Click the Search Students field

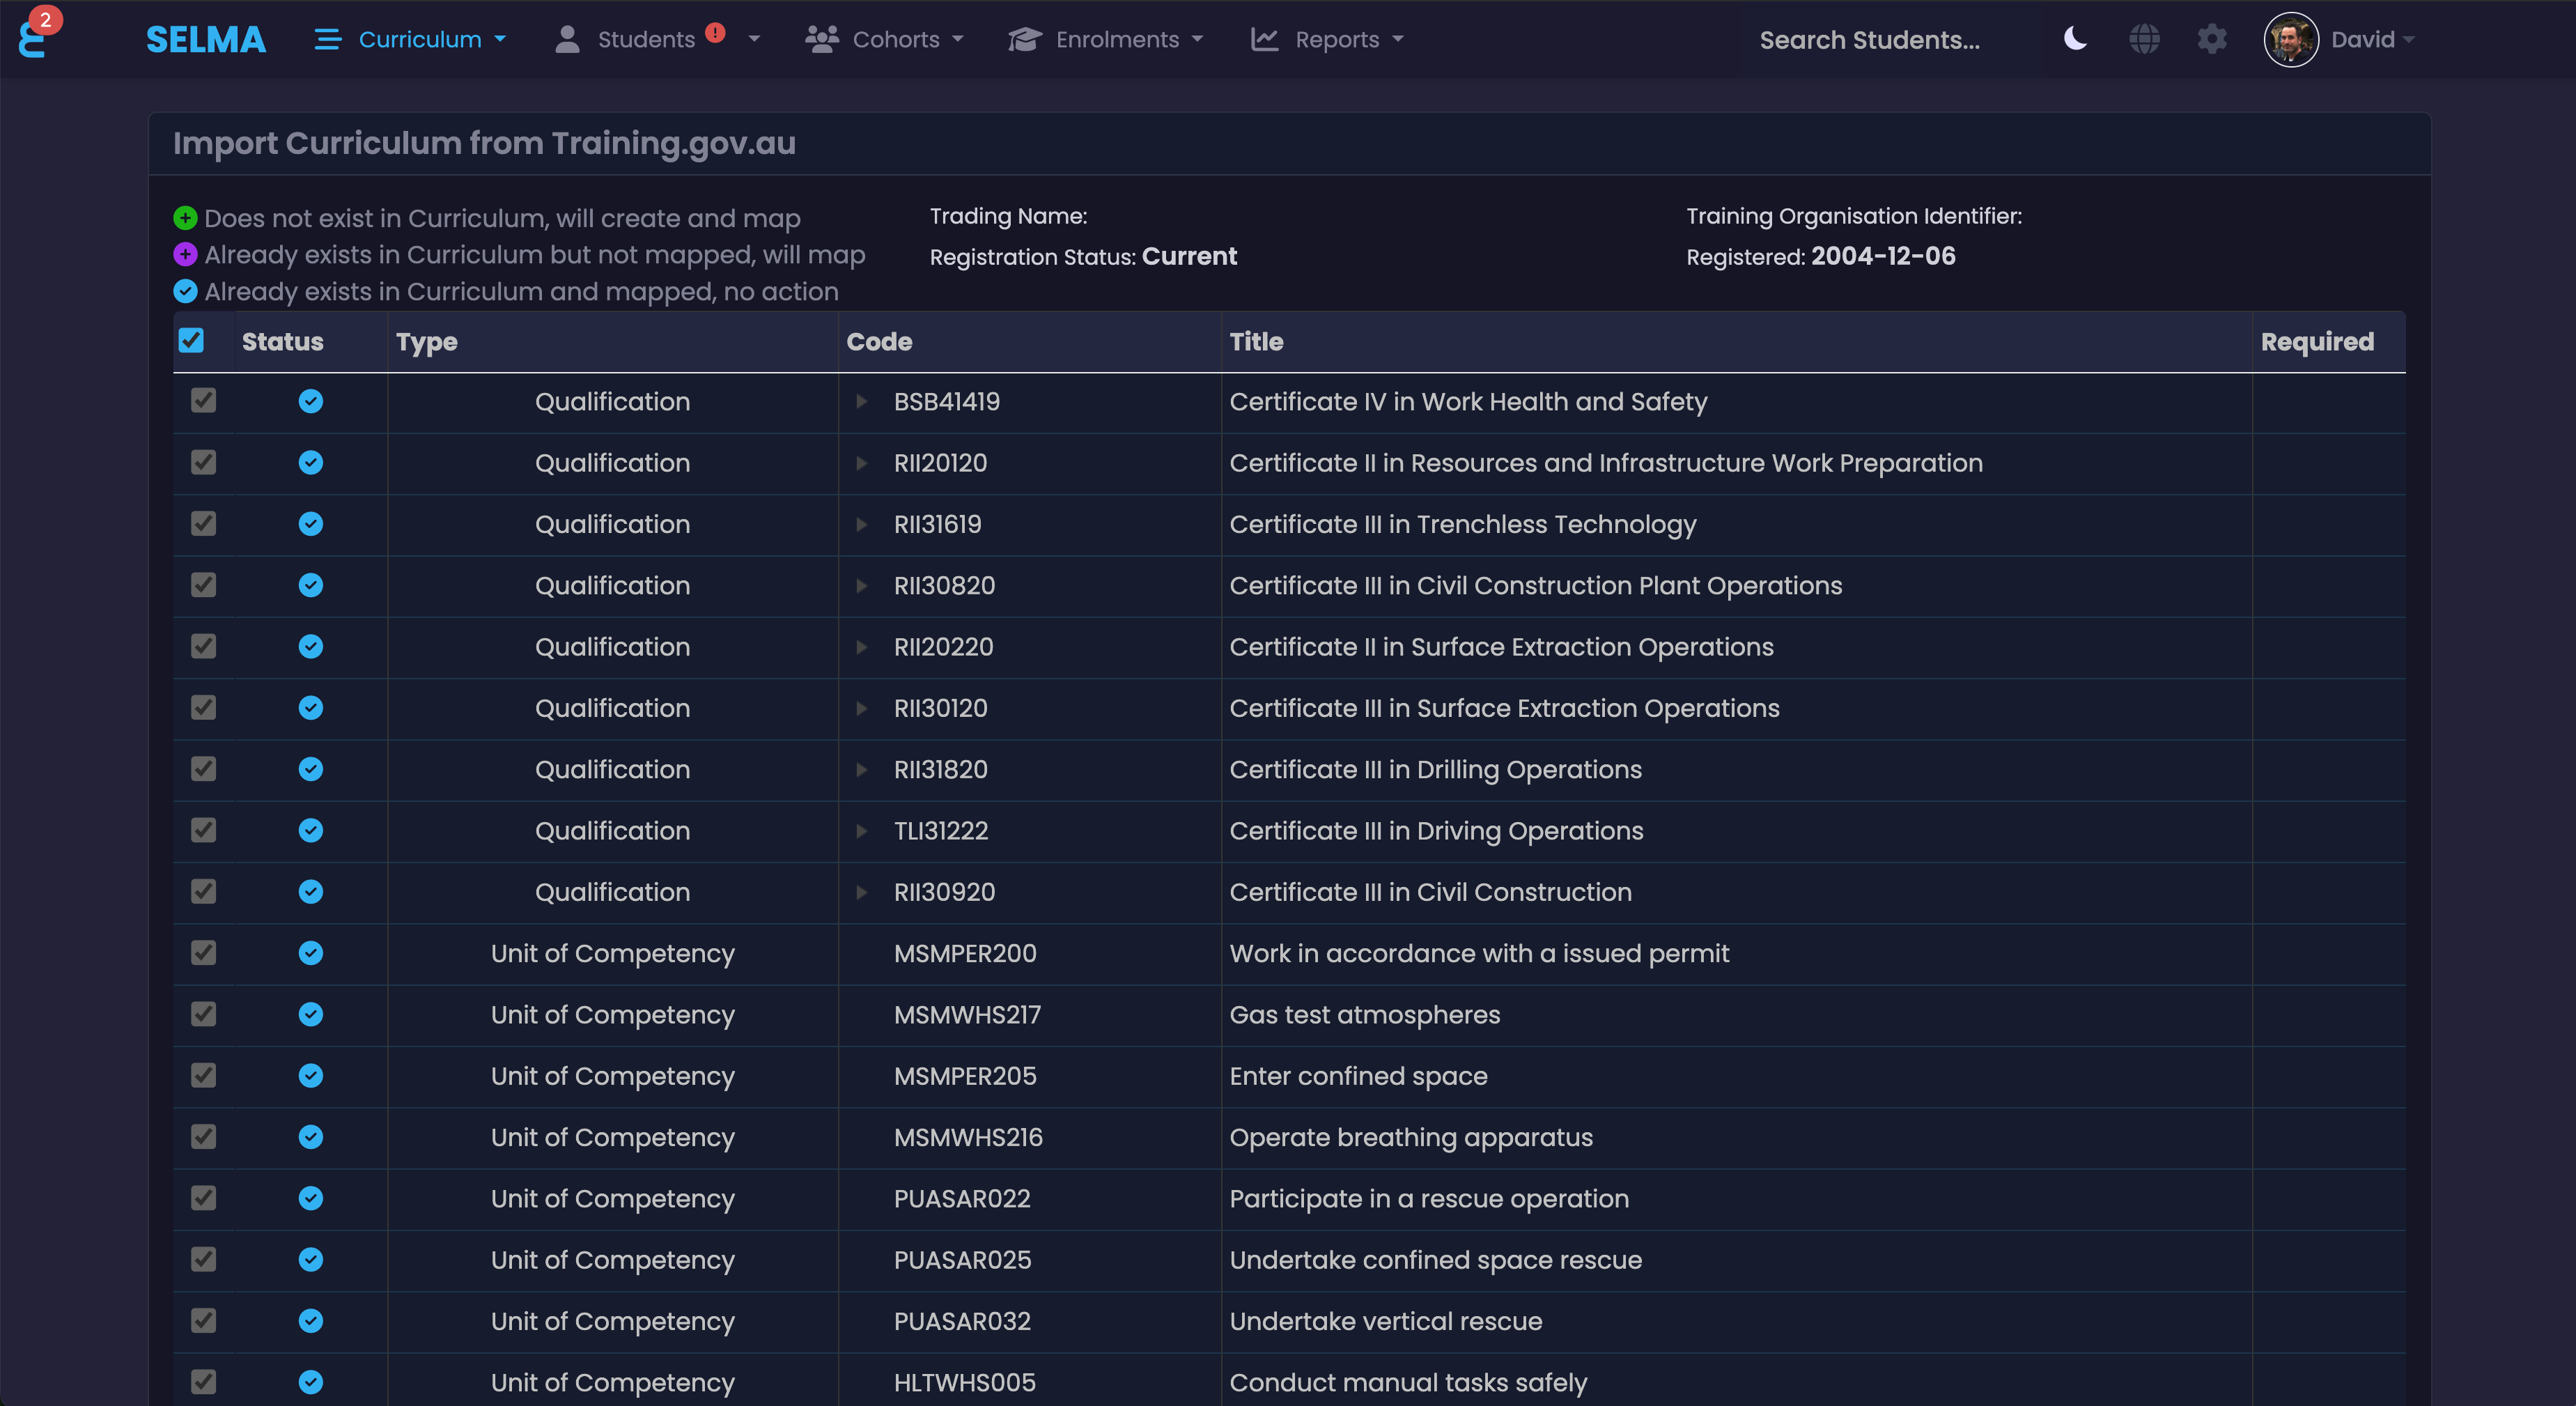click(1869, 40)
